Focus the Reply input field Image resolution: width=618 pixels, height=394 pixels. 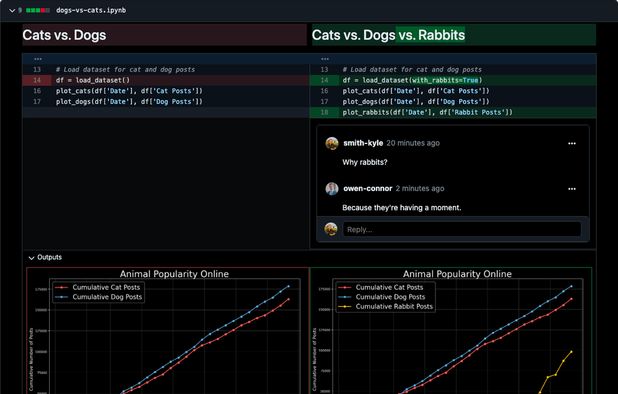(462, 229)
